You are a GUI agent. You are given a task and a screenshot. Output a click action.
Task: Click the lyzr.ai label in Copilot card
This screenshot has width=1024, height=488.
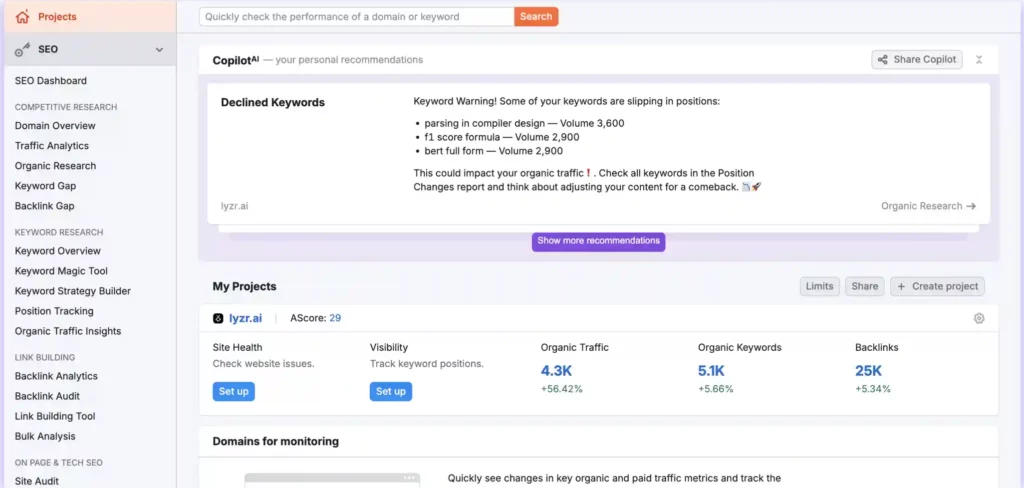pos(234,206)
